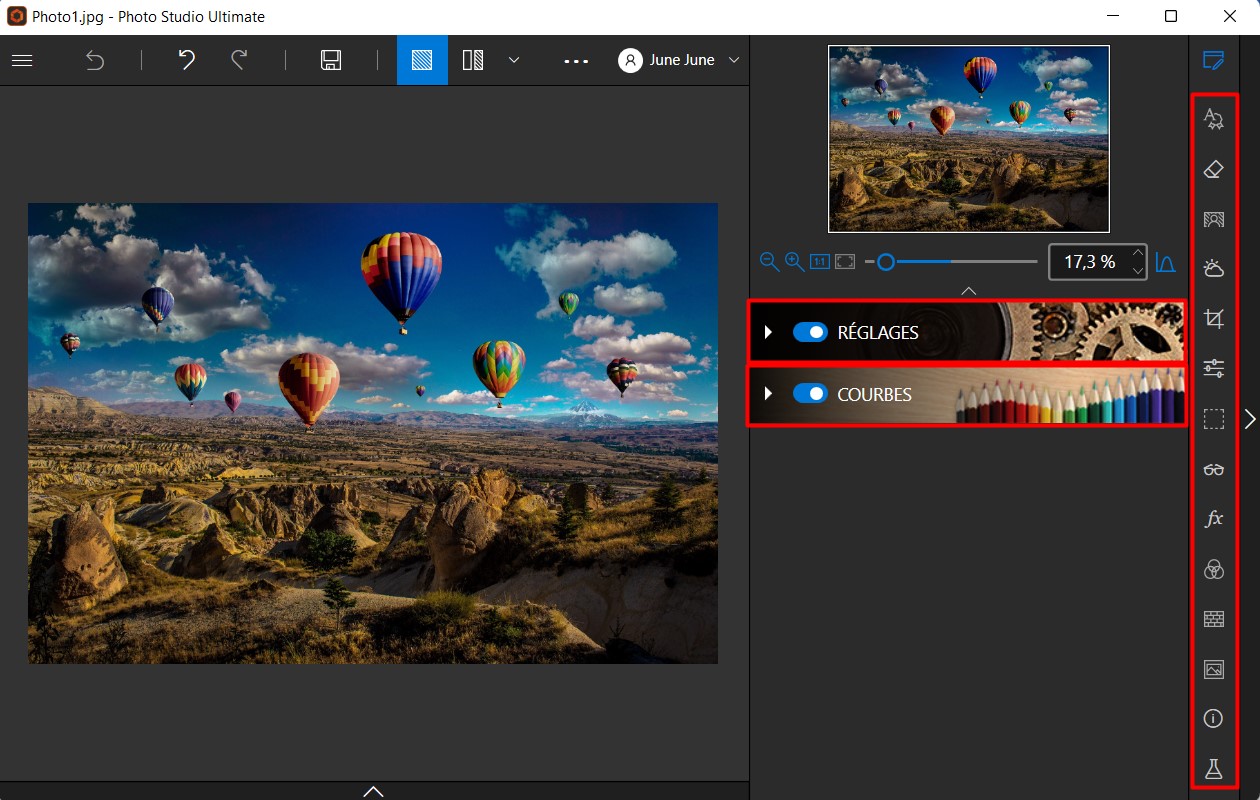1260x800 pixels.
Task: Select the Eraser tool
Action: click(x=1214, y=170)
